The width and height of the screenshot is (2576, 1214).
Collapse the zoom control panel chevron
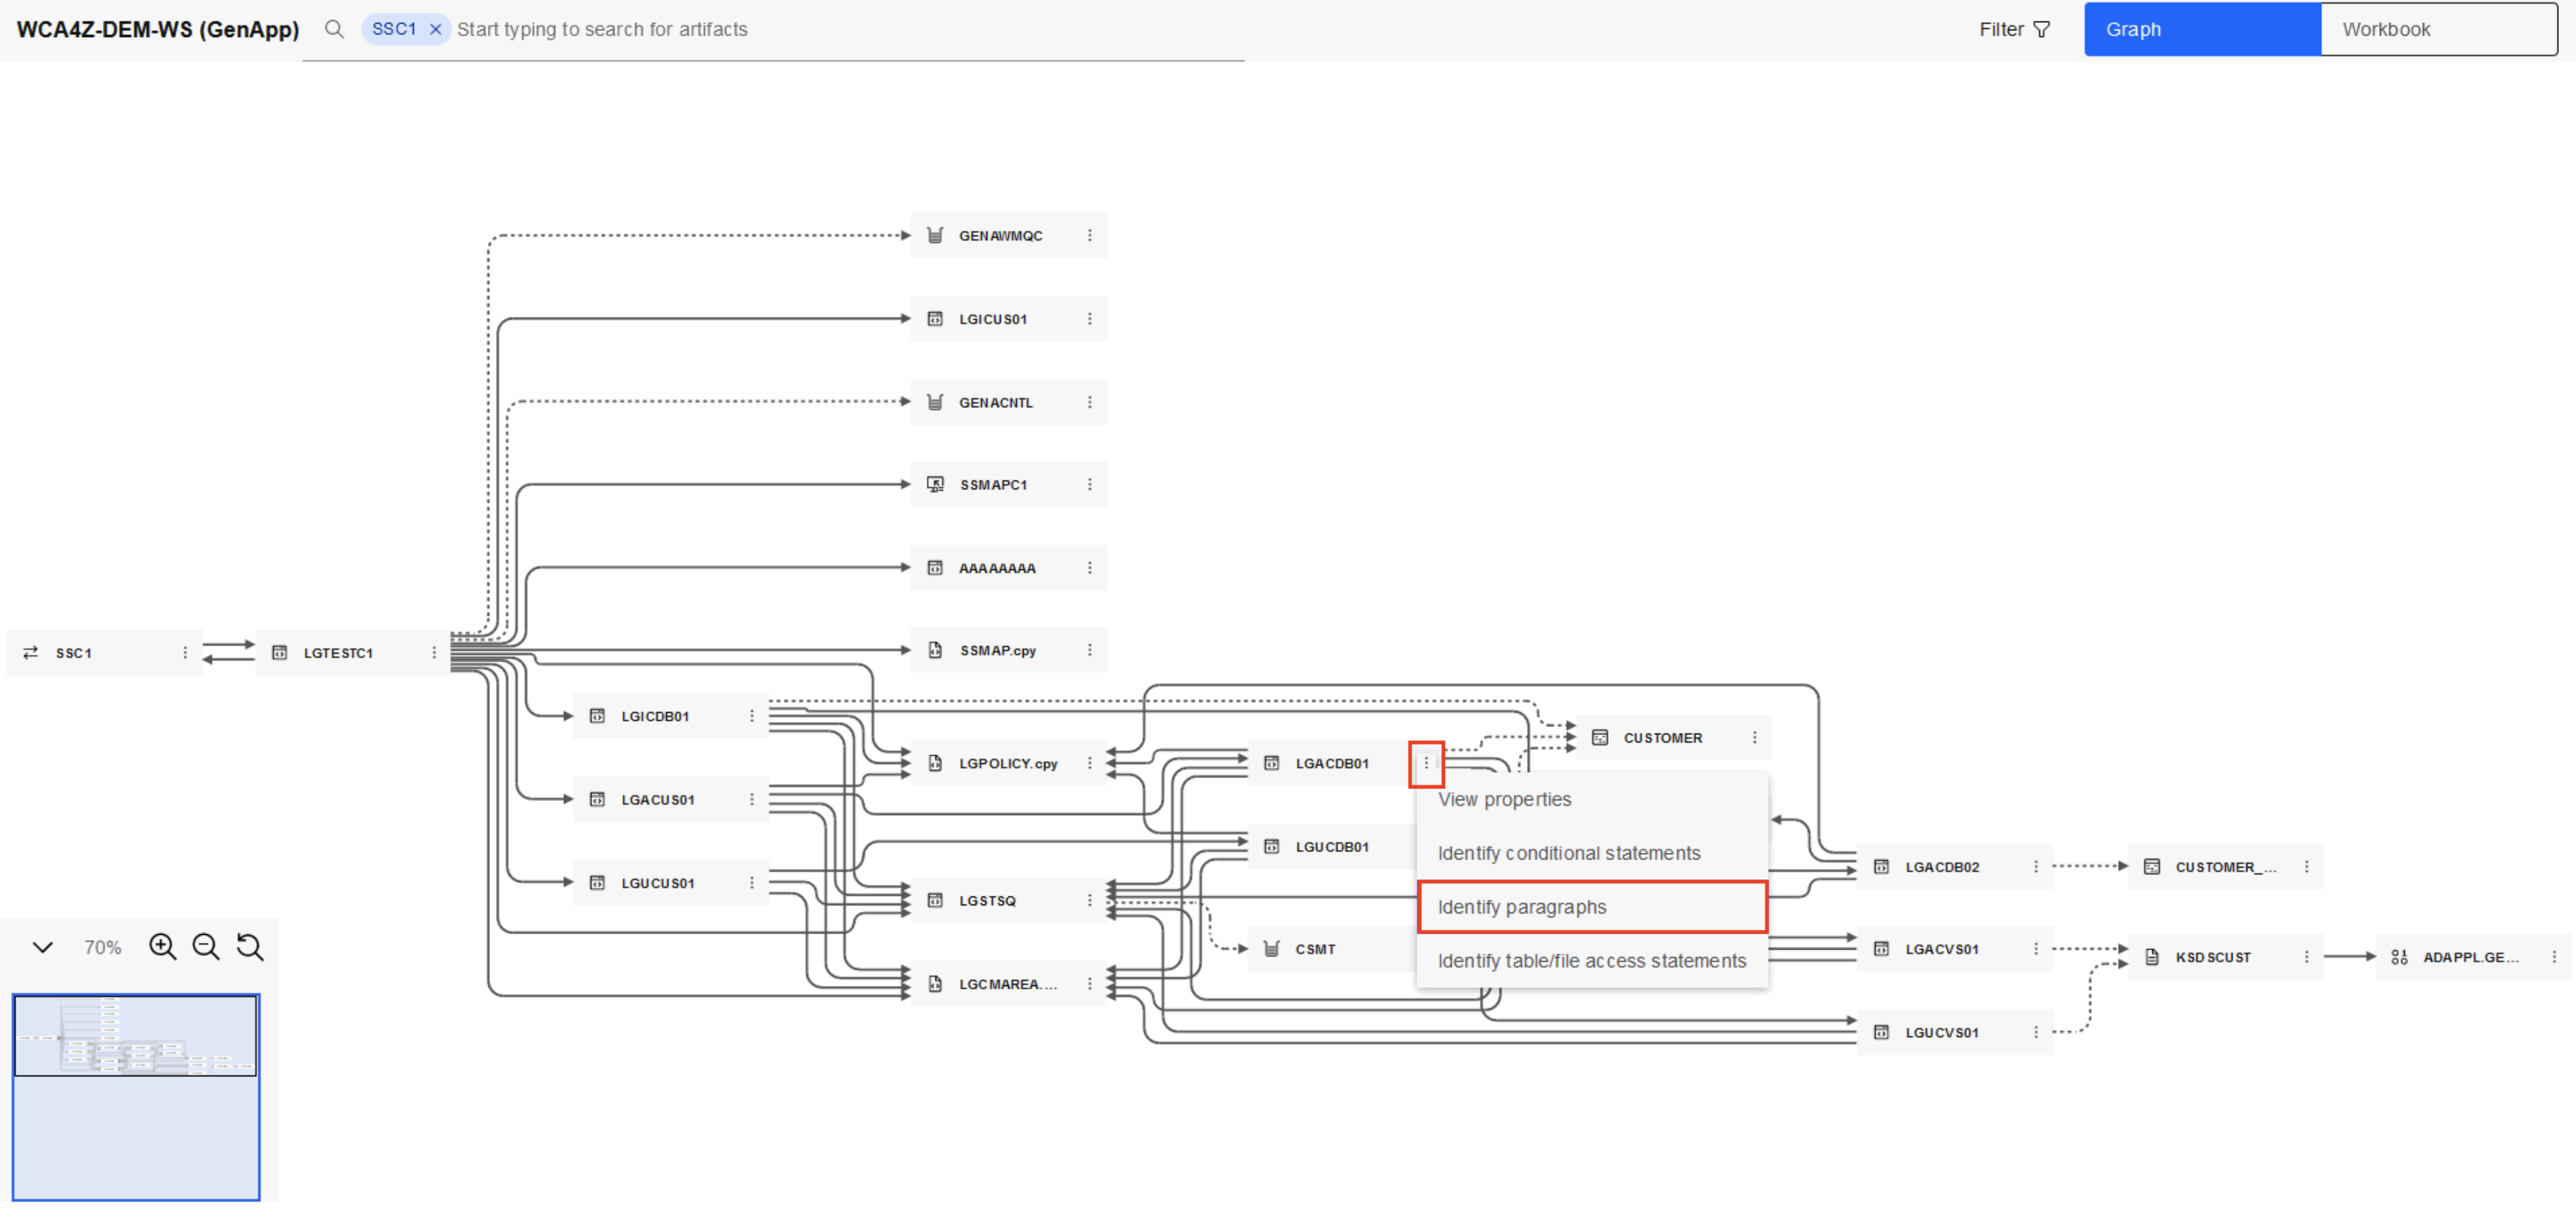coord(43,946)
